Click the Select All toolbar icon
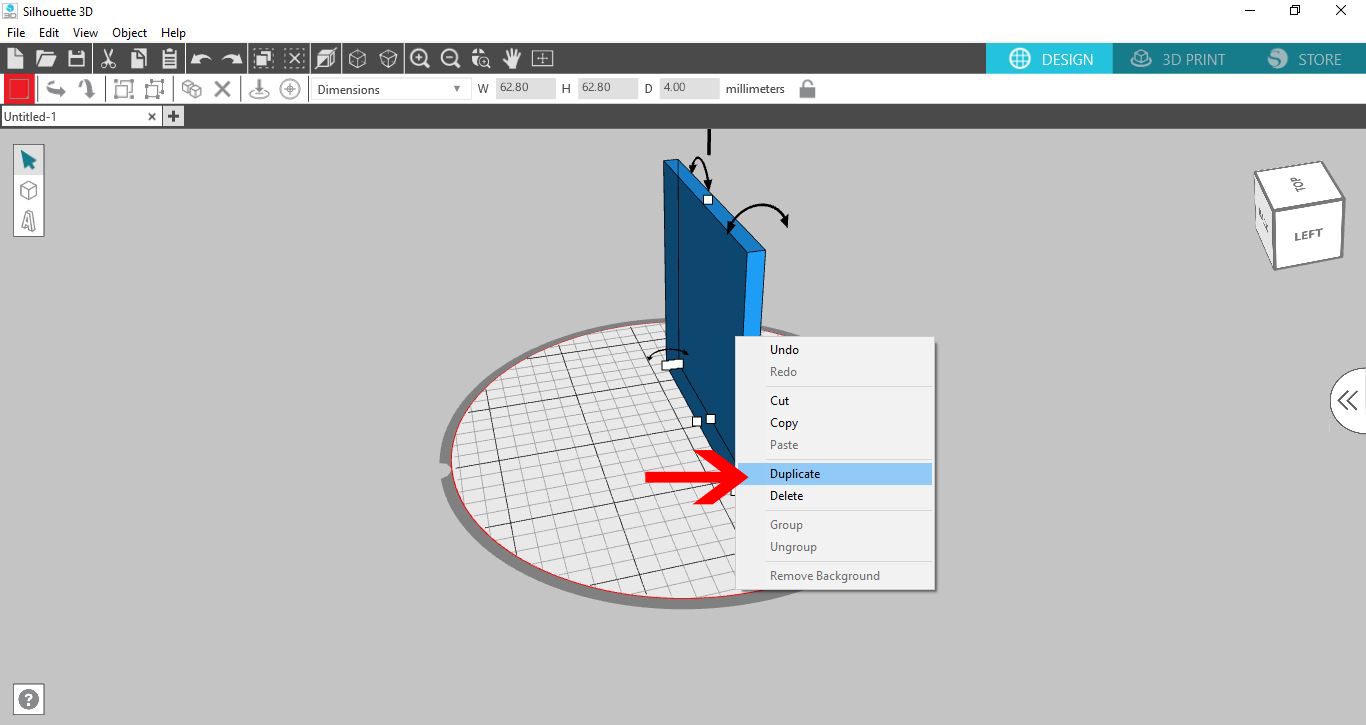Image resolution: width=1366 pixels, height=725 pixels. click(264, 58)
